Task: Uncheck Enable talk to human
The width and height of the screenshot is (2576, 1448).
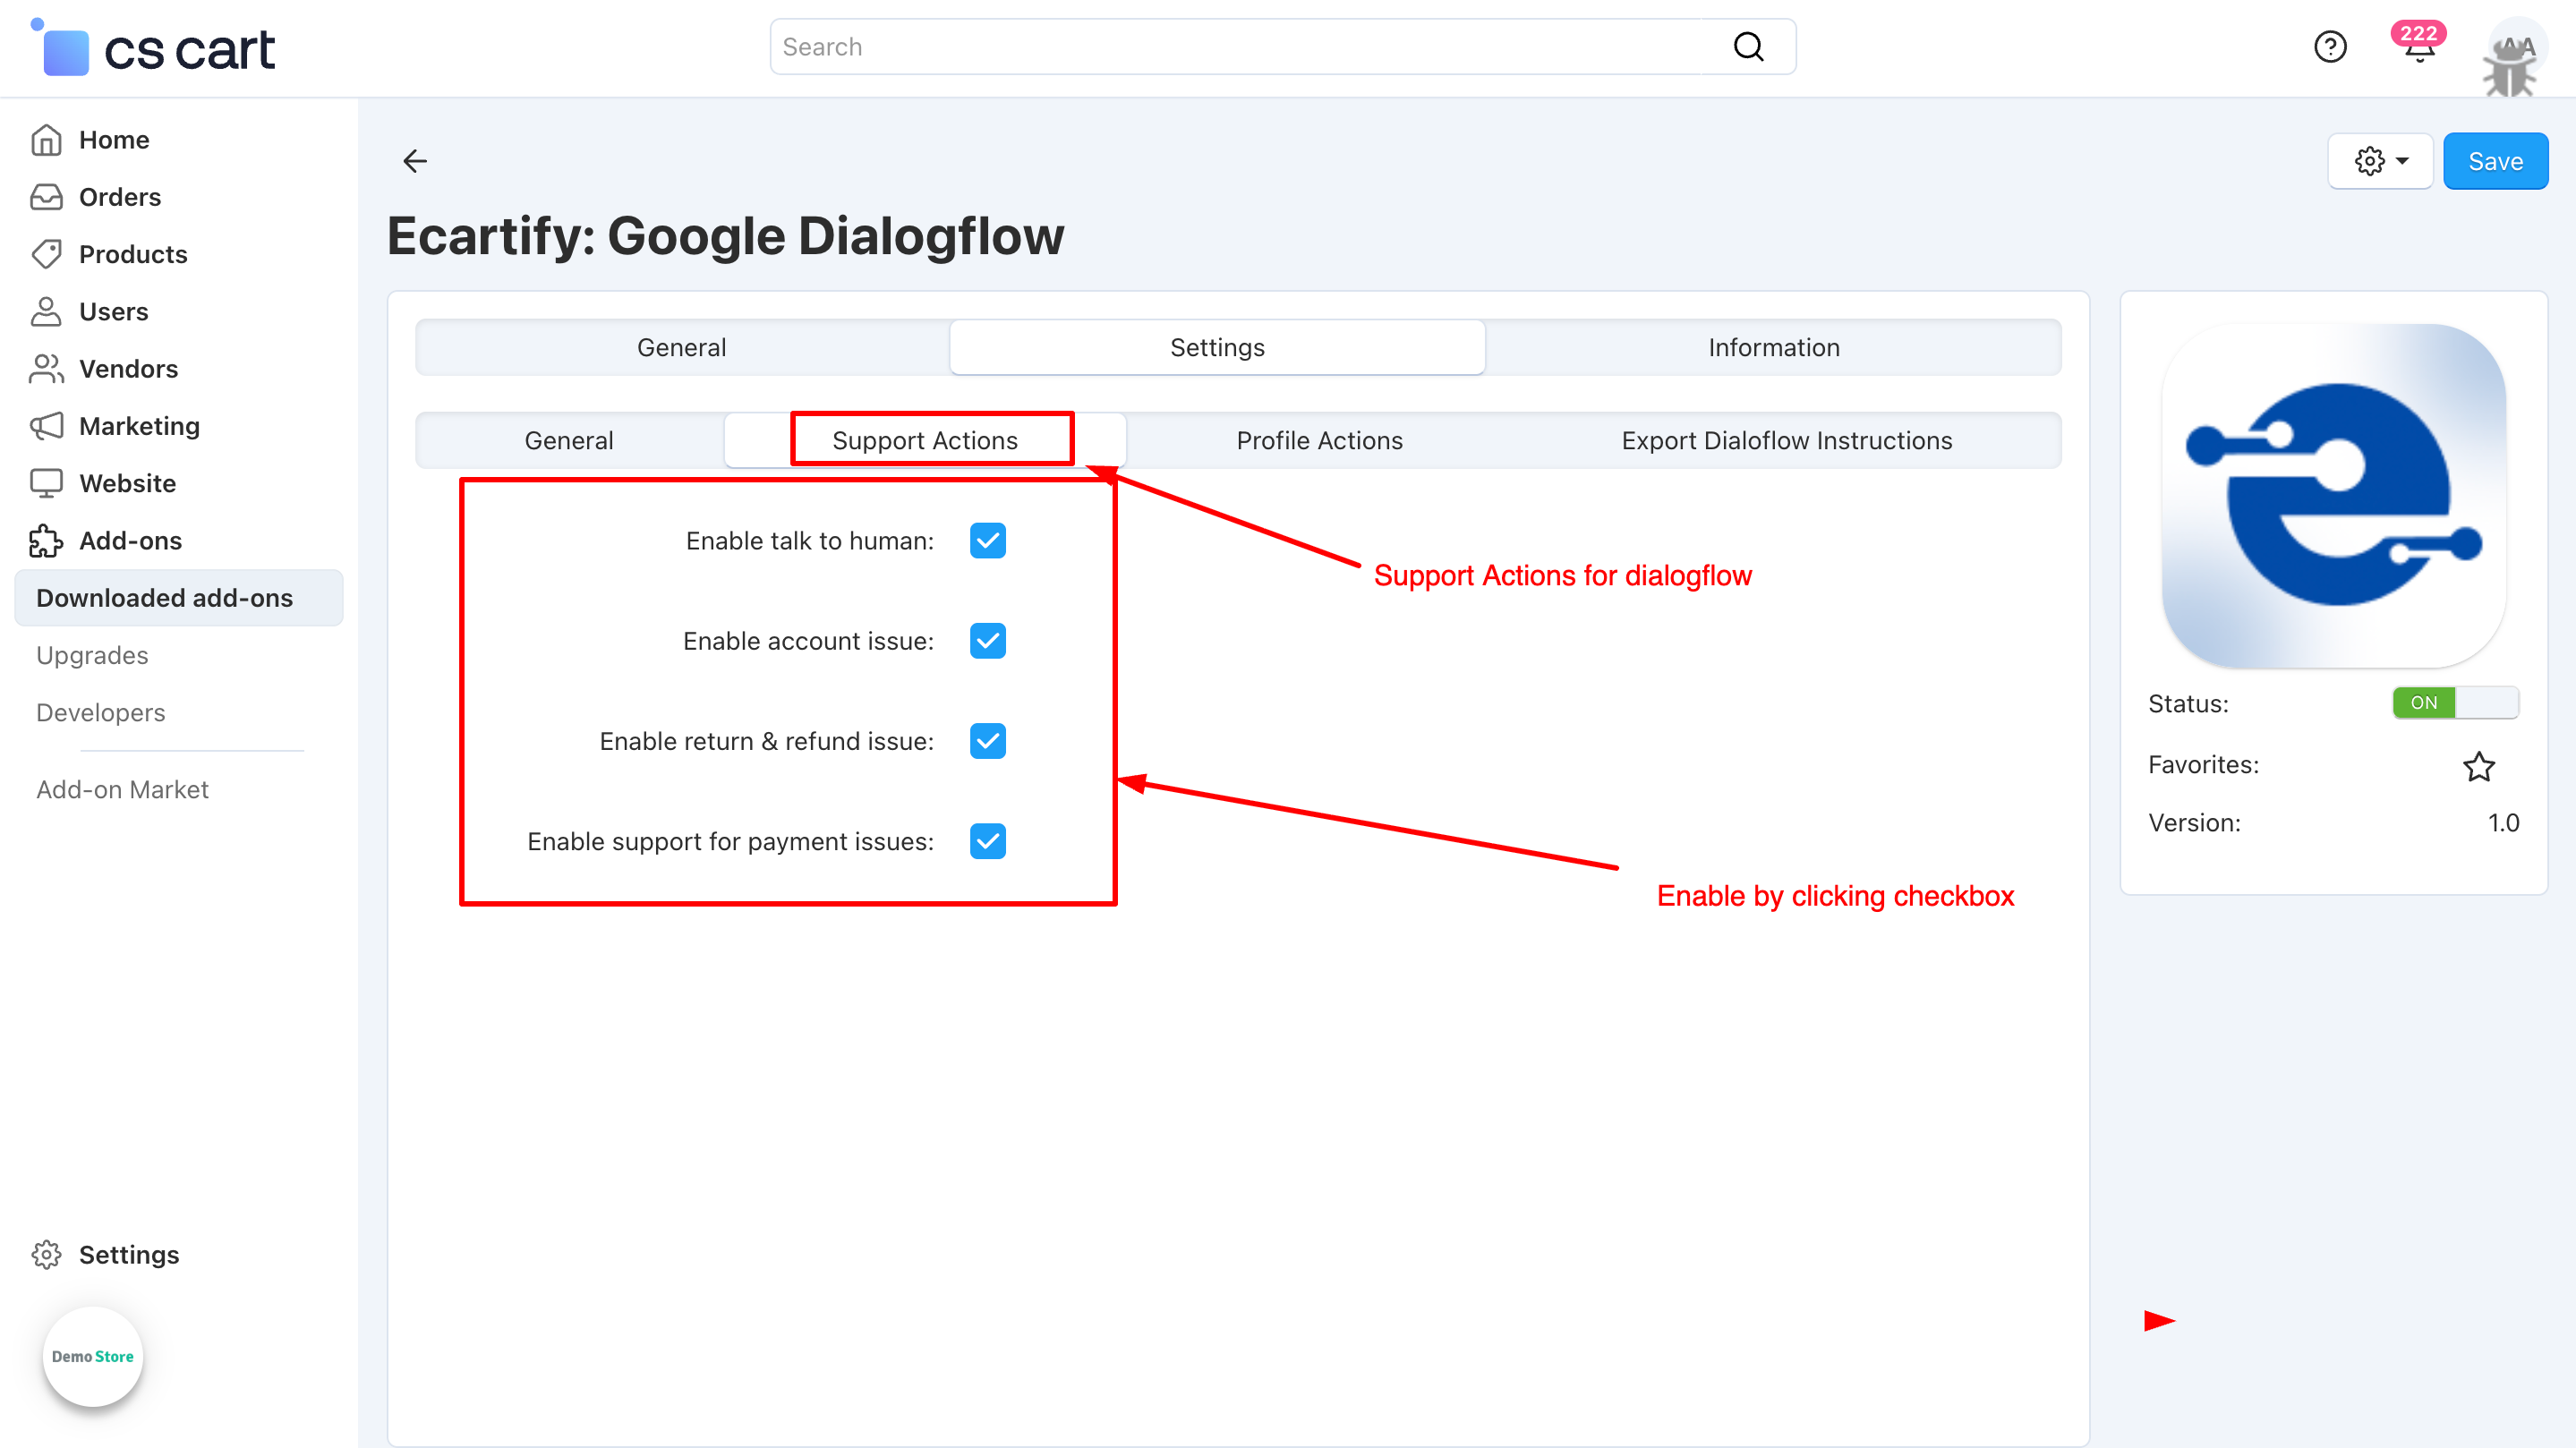Action: tap(987, 541)
